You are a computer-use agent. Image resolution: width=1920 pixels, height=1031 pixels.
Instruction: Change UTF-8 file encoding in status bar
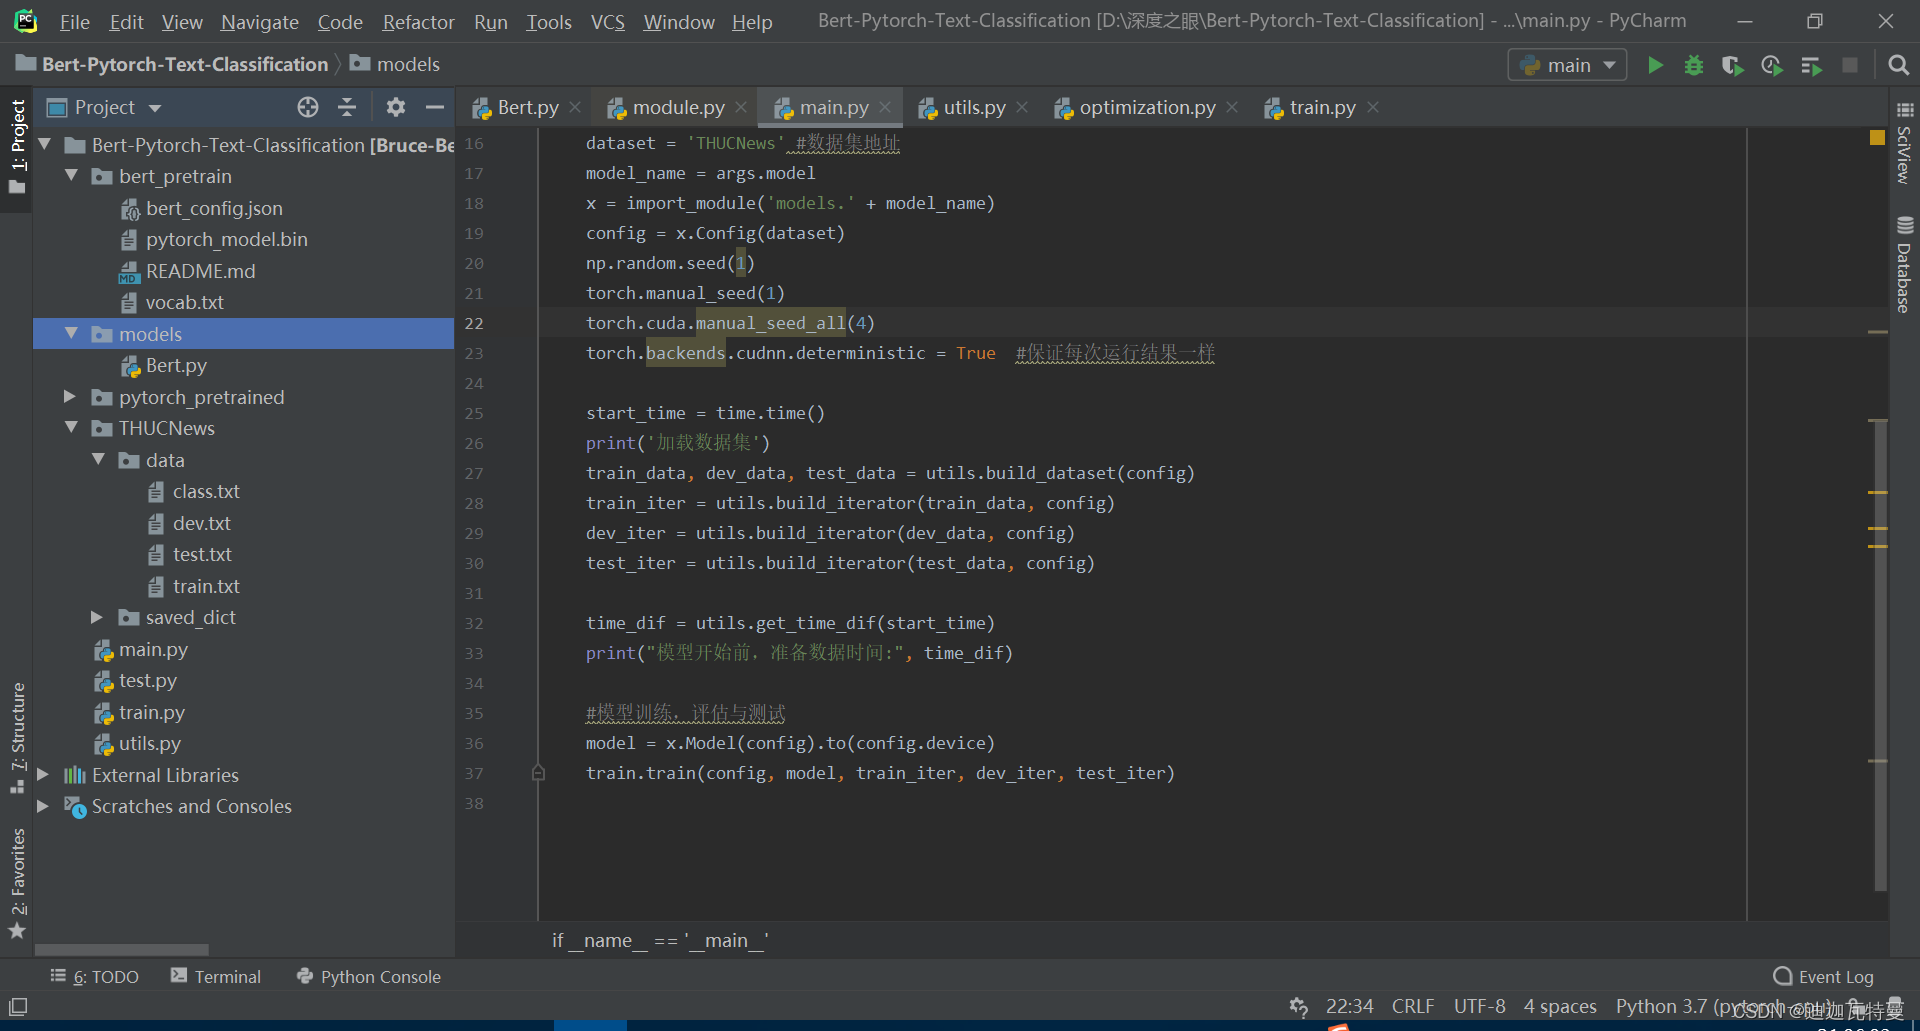[1479, 1006]
